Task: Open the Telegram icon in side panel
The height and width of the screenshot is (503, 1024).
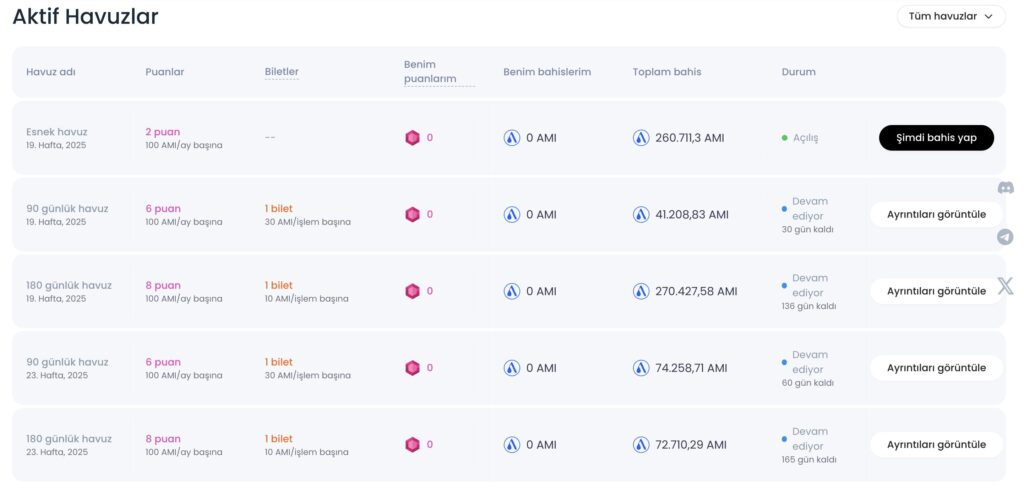Action: pyautogui.click(x=1006, y=236)
